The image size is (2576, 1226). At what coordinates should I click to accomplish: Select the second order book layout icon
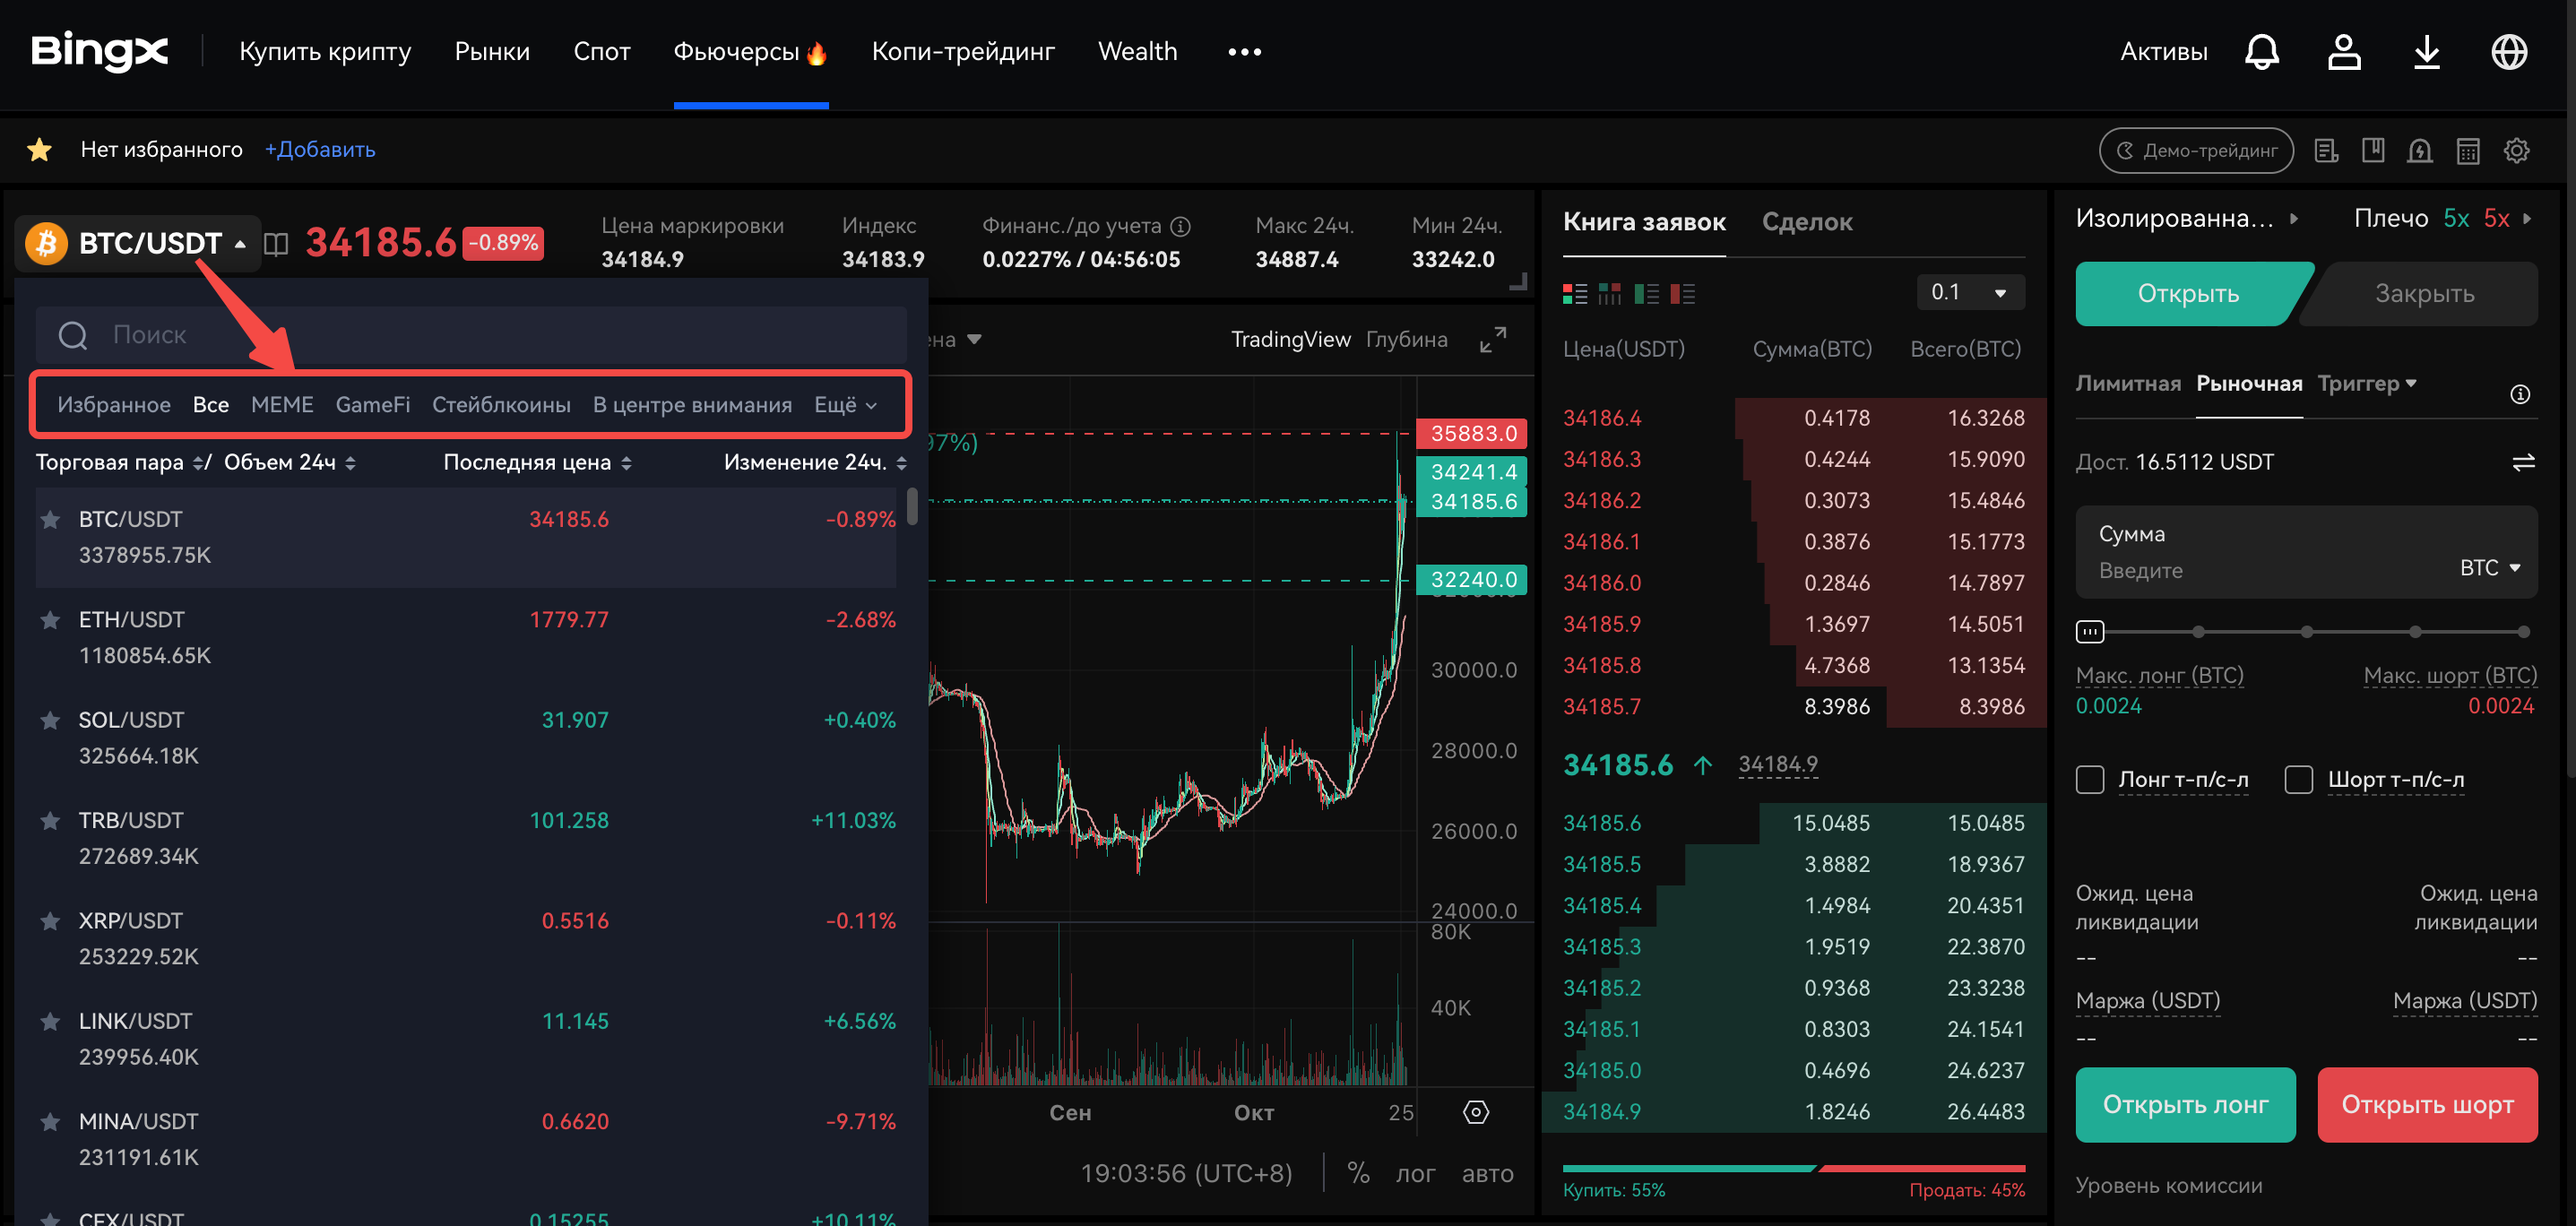point(1609,294)
